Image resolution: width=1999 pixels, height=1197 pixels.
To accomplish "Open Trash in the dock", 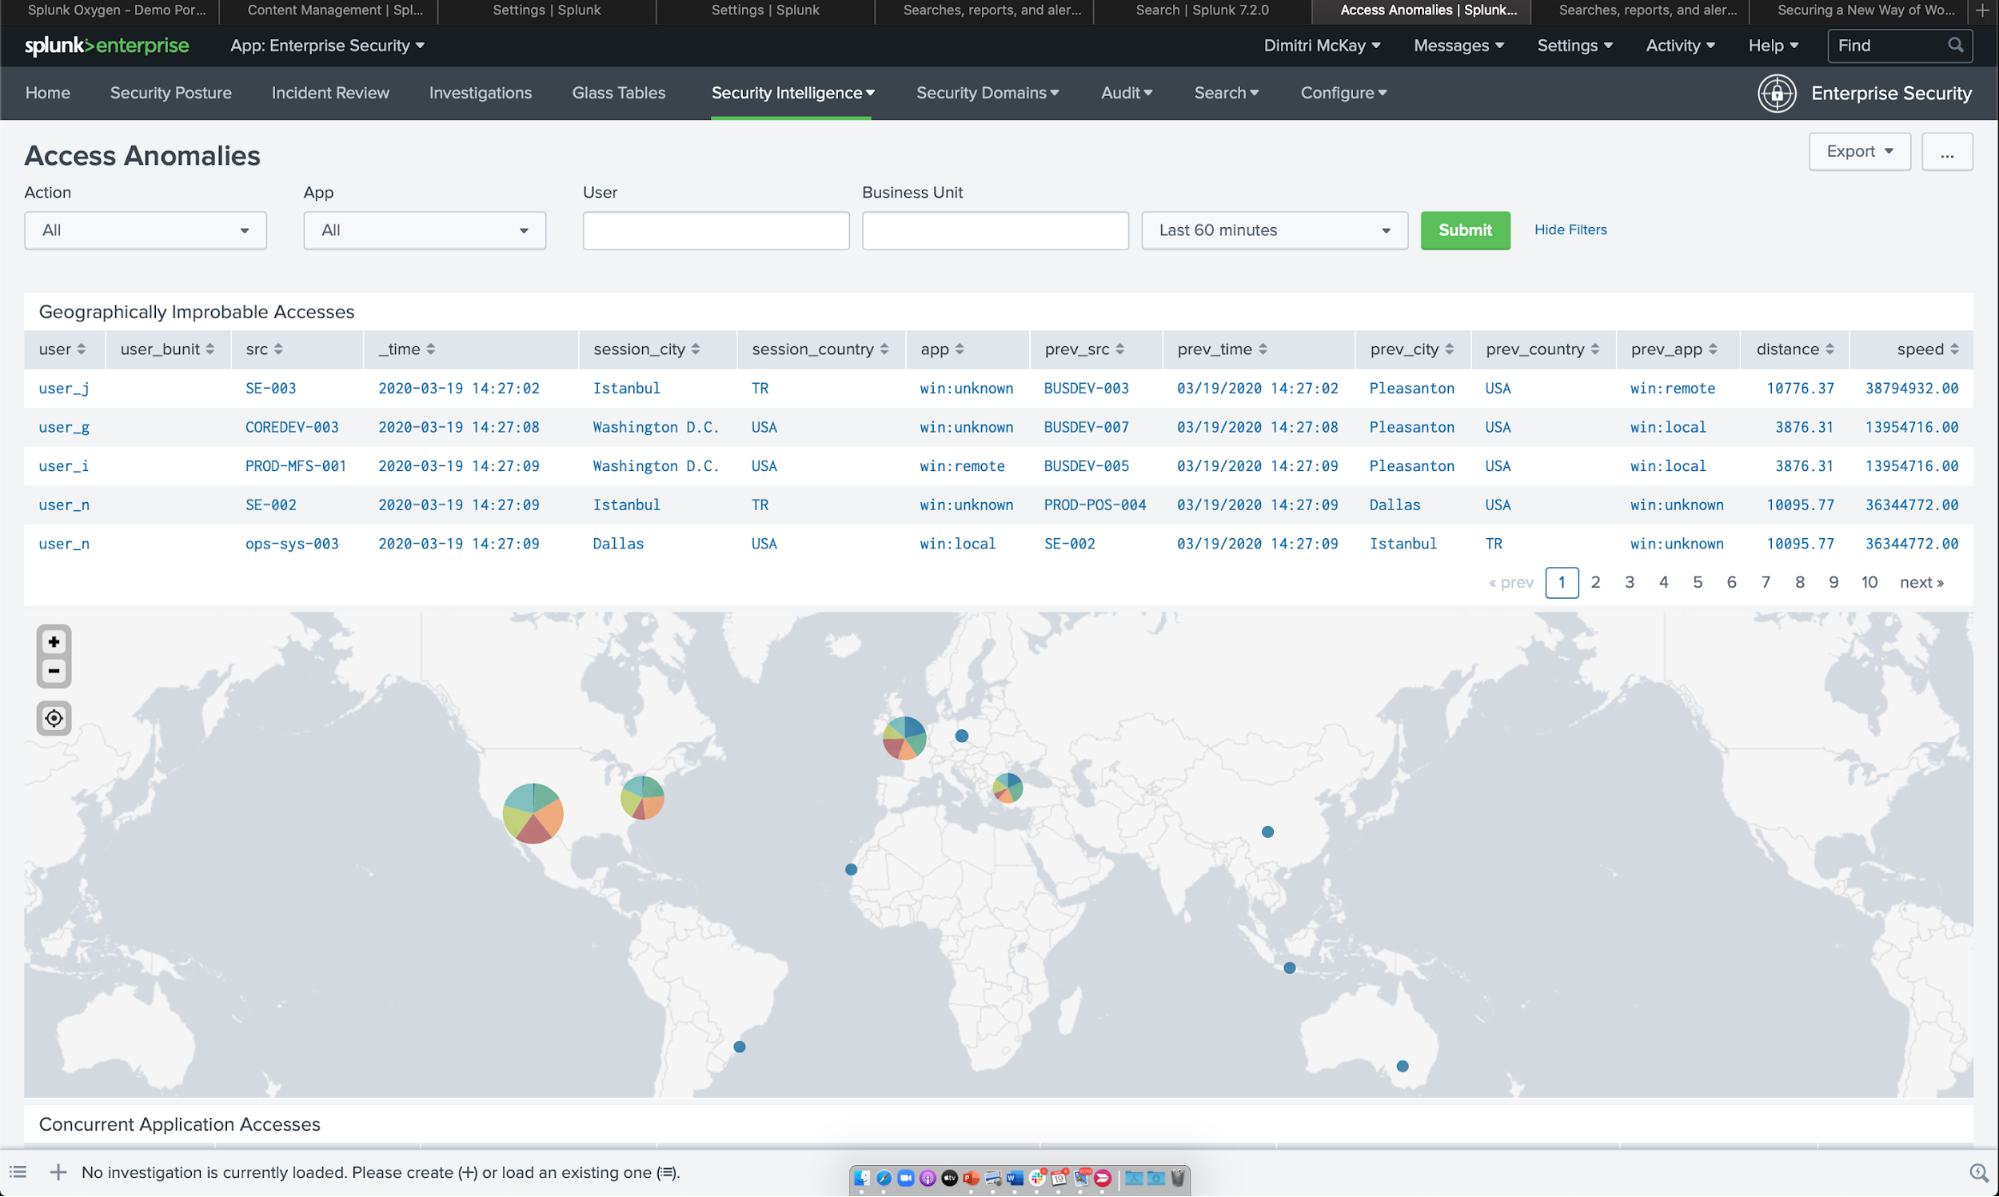I will pos(1177,1178).
